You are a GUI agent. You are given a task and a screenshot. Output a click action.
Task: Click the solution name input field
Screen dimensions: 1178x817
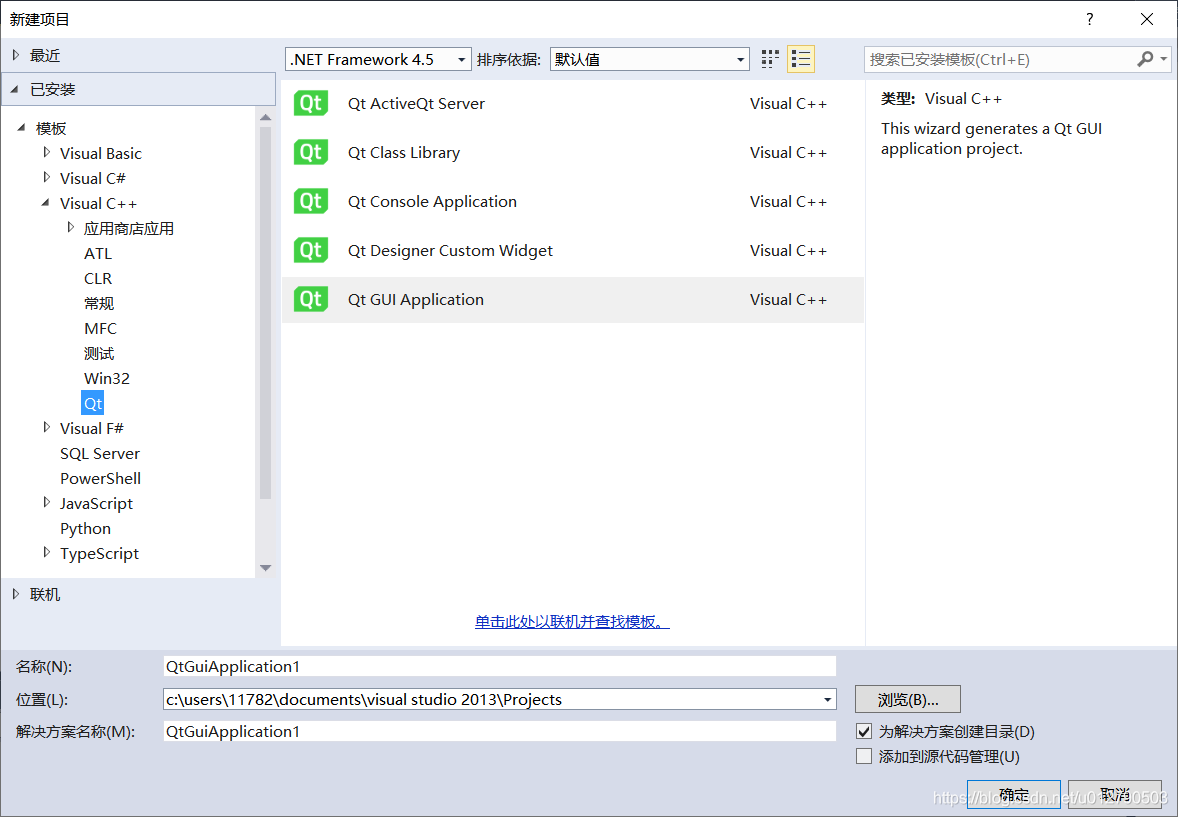(500, 731)
